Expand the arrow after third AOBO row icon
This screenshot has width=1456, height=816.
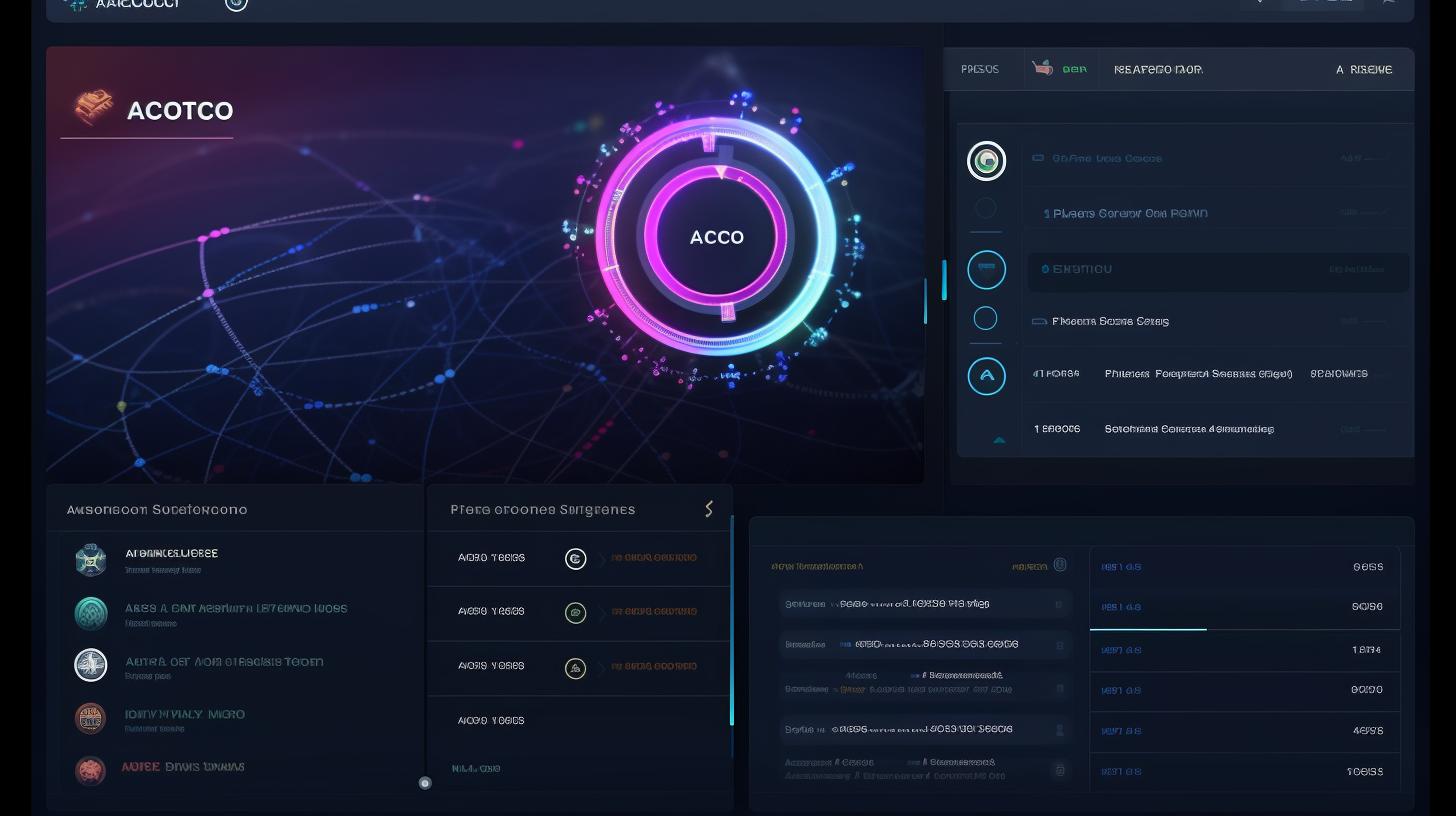click(x=602, y=667)
